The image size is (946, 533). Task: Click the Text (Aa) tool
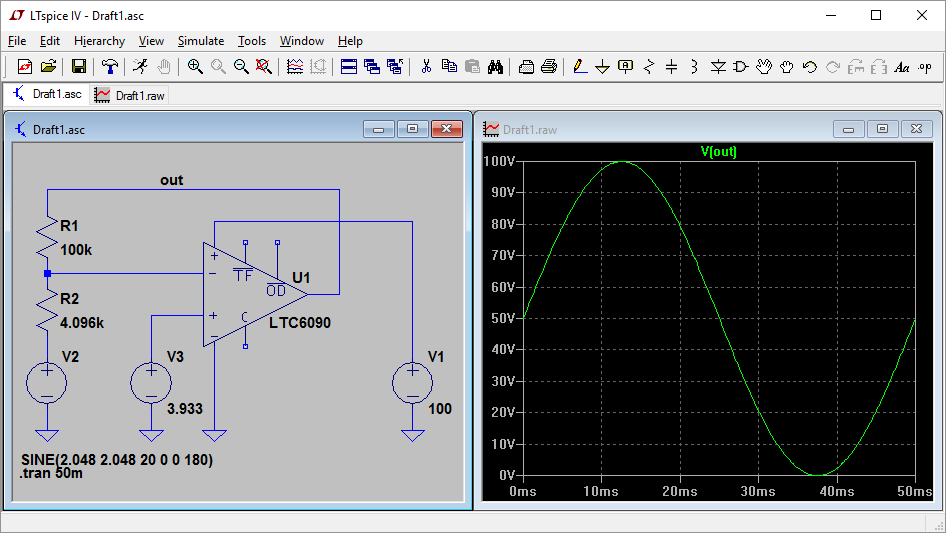pos(902,66)
